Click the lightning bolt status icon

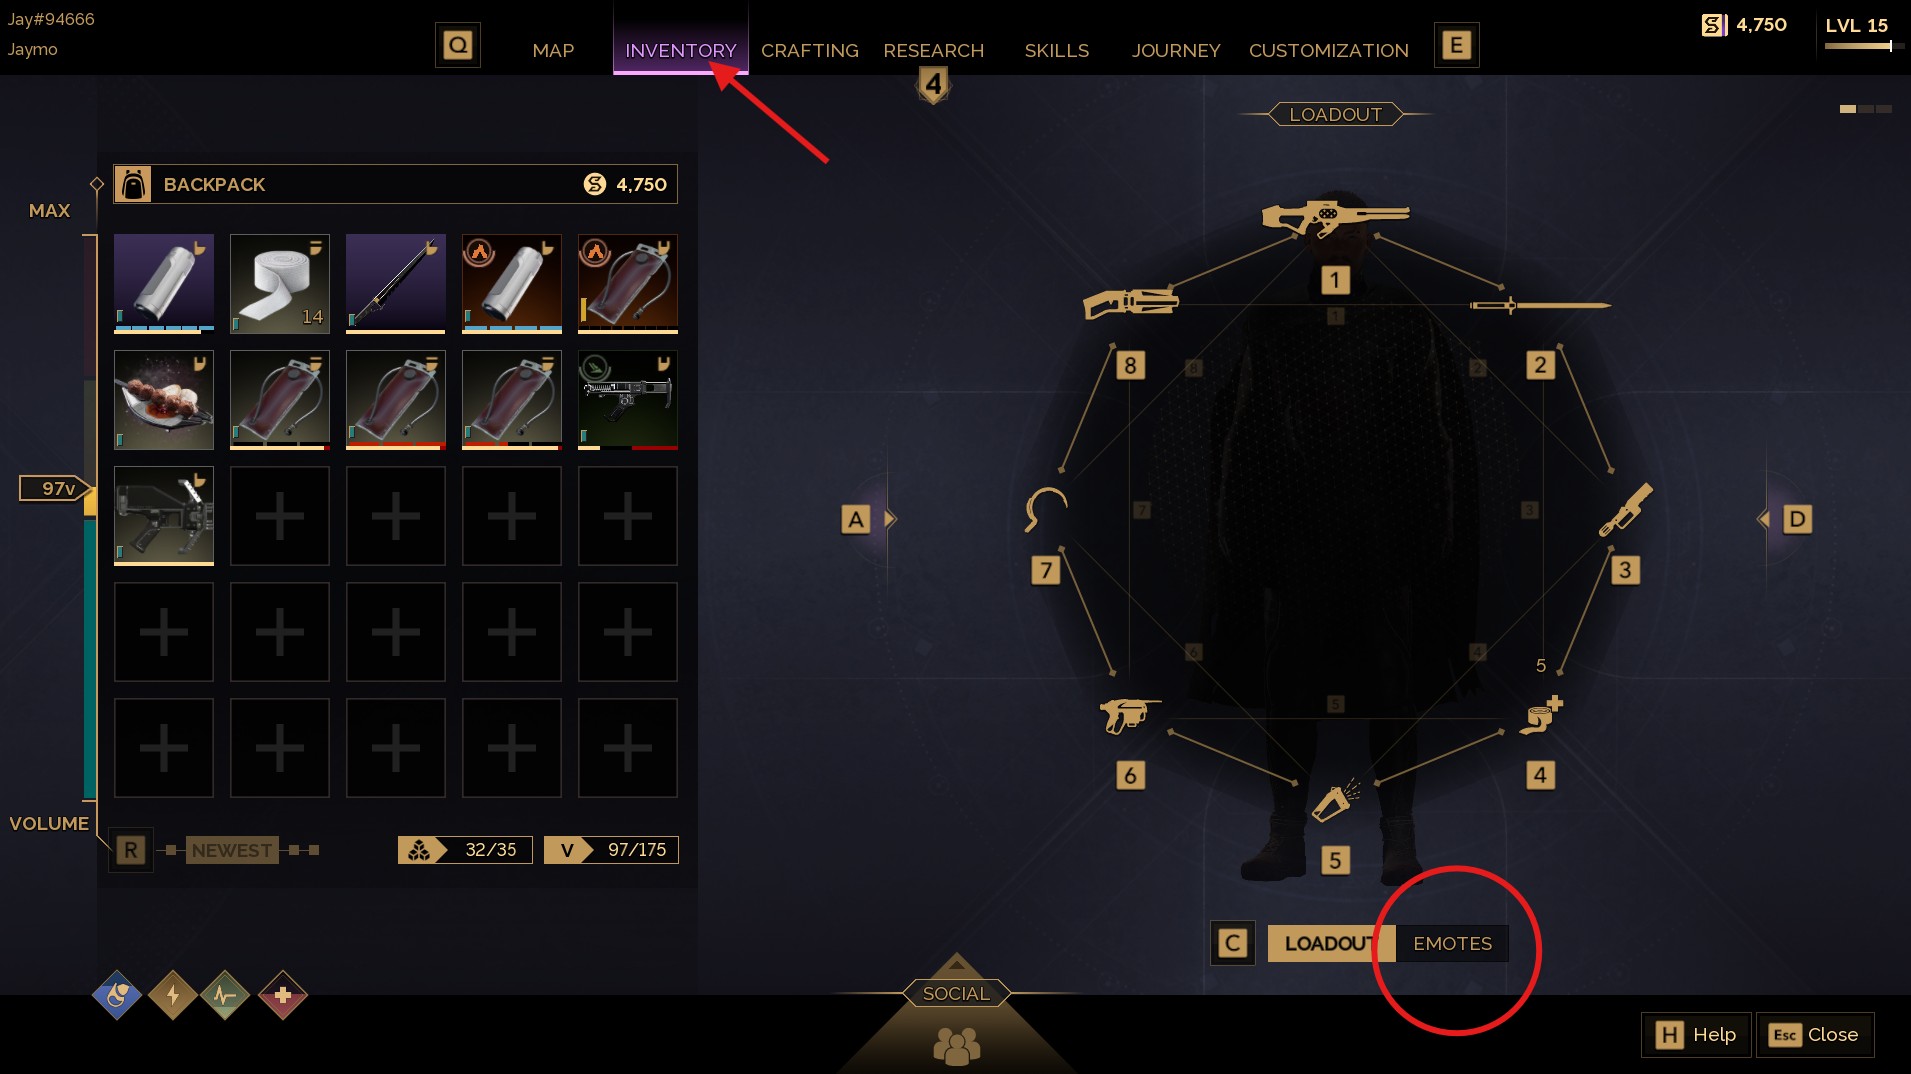click(173, 995)
